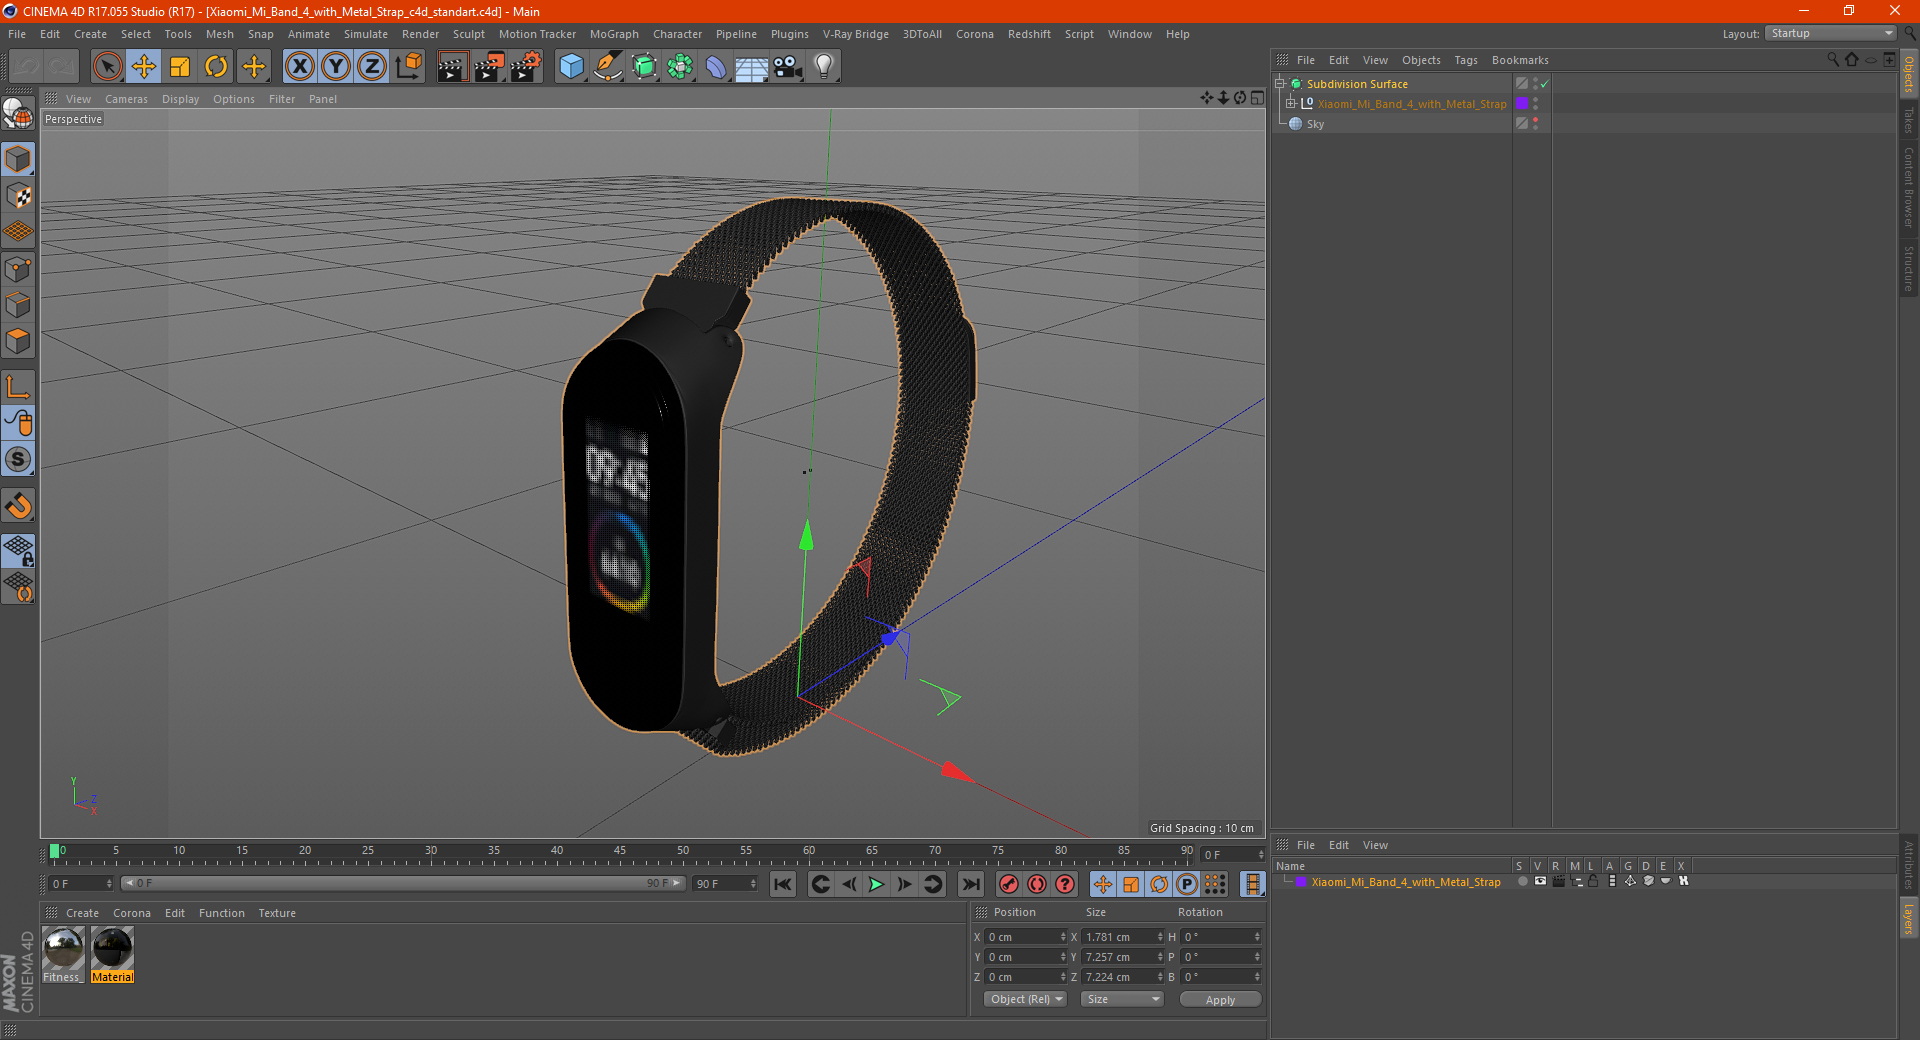Toggle Enable Snap
Image resolution: width=1920 pixels, height=1040 pixels.
pos(18,506)
